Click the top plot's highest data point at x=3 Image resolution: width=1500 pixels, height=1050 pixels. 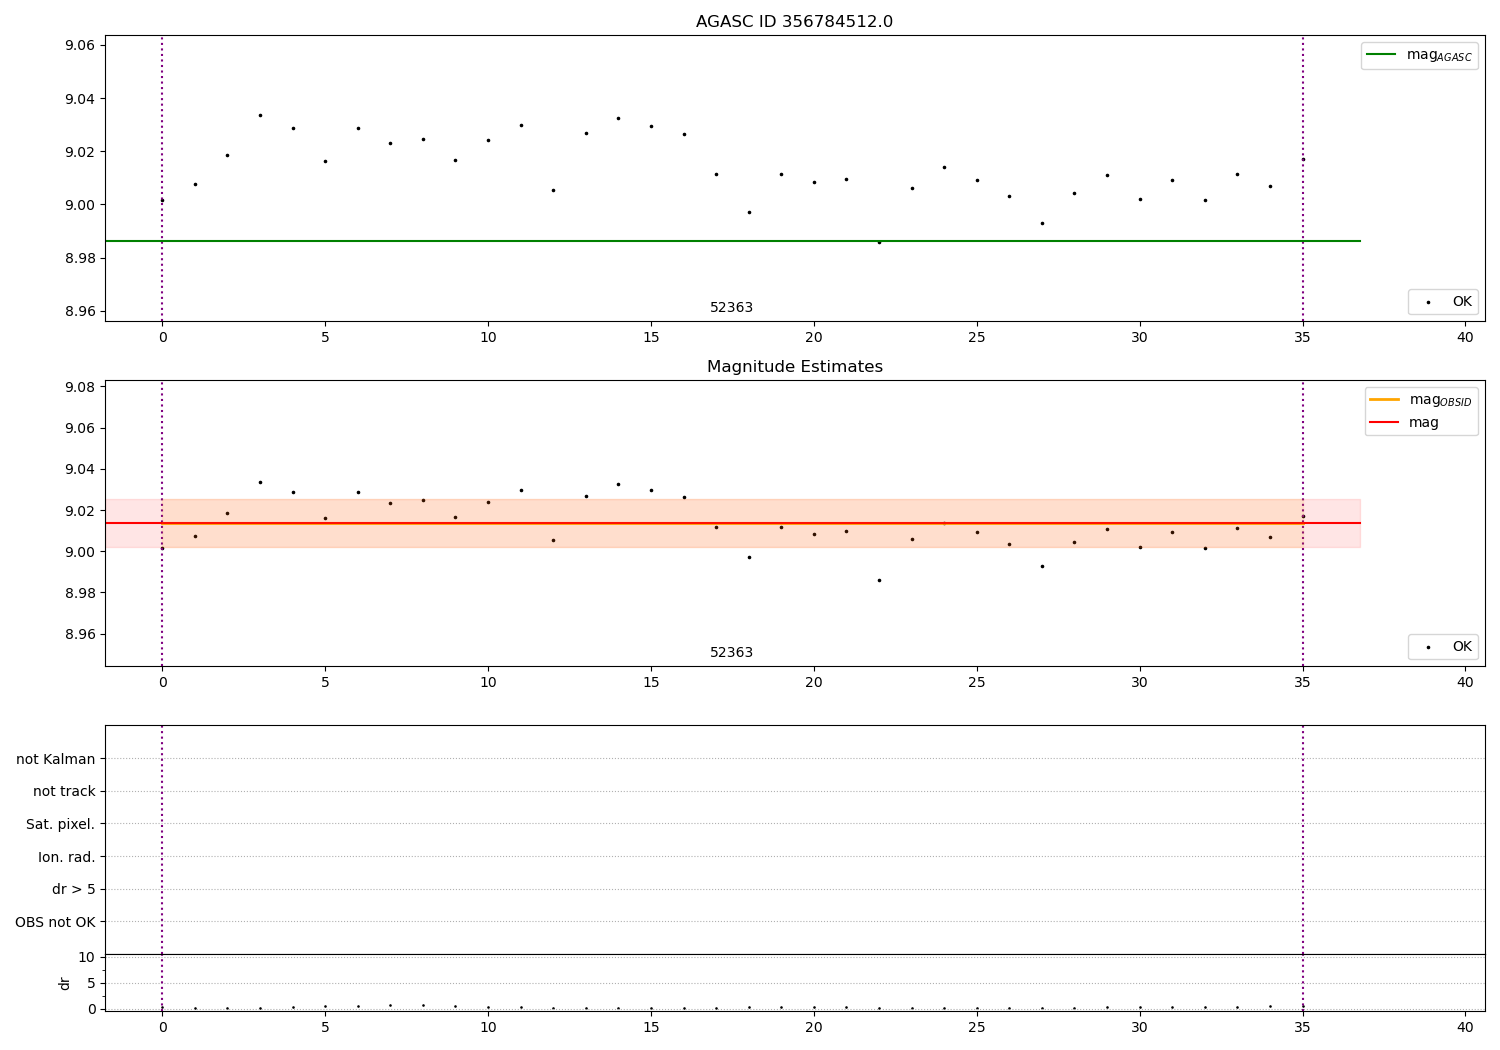pos(260,115)
